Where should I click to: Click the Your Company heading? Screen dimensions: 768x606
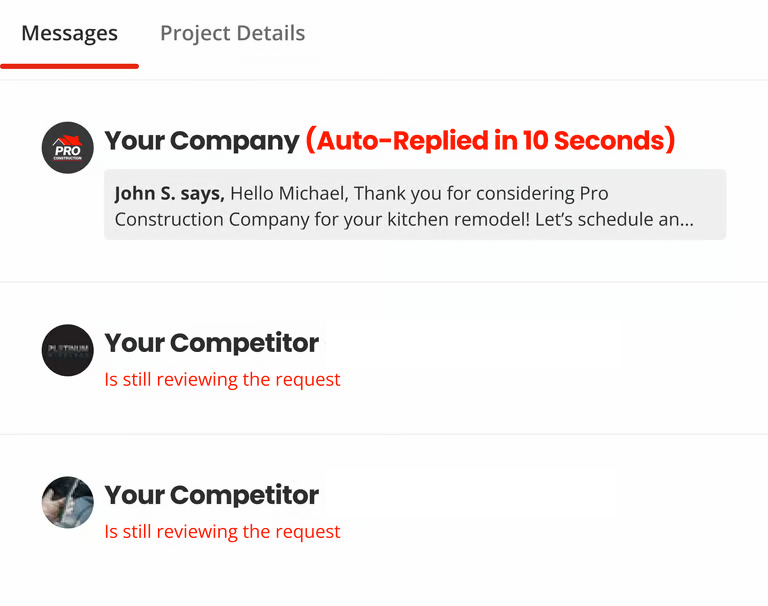[x=201, y=141]
